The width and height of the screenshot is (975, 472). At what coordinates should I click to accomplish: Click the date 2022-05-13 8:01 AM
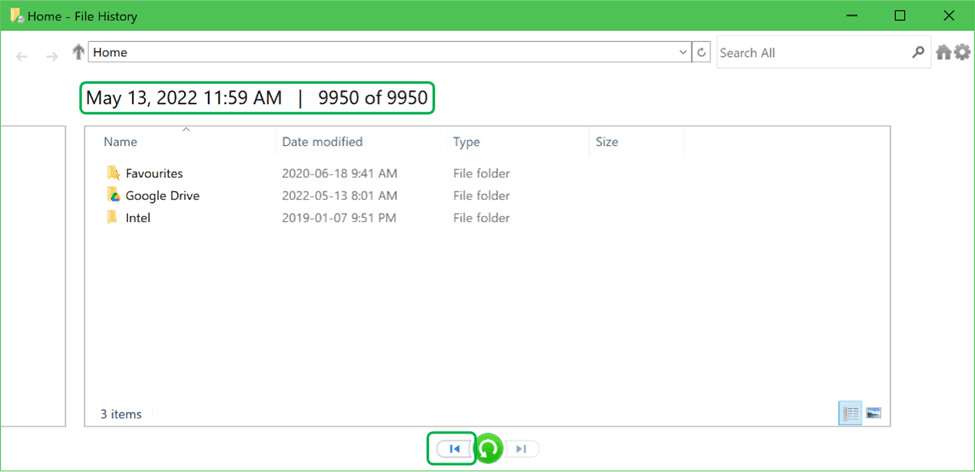click(x=339, y=196)
